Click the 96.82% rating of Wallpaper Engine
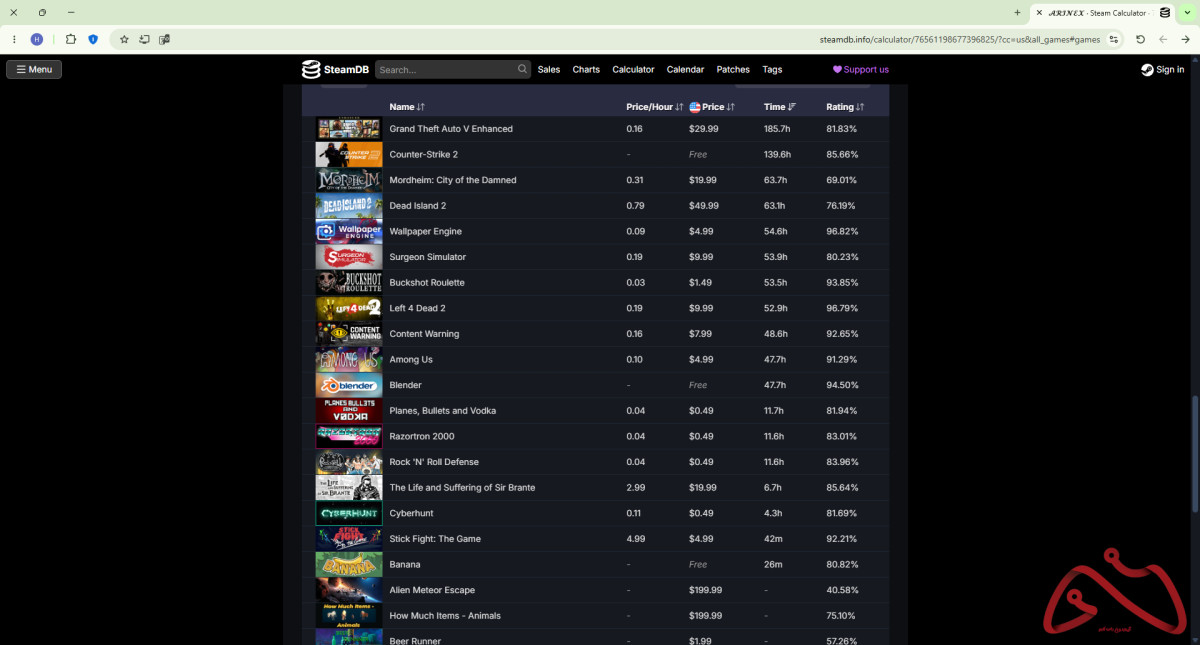Image resolution: width=1200 pixels, height=645 pixels. 842,231
